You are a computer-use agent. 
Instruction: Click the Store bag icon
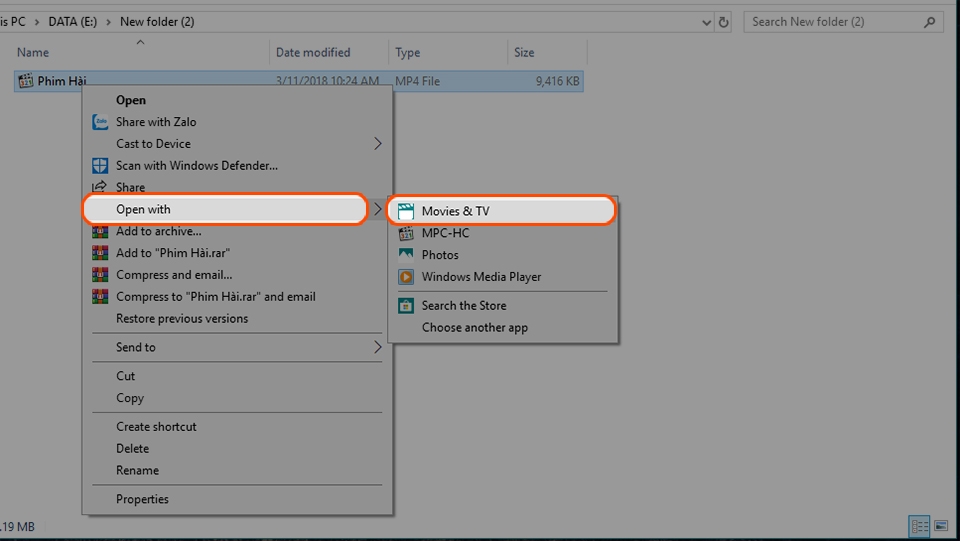[x=406, y=306]
